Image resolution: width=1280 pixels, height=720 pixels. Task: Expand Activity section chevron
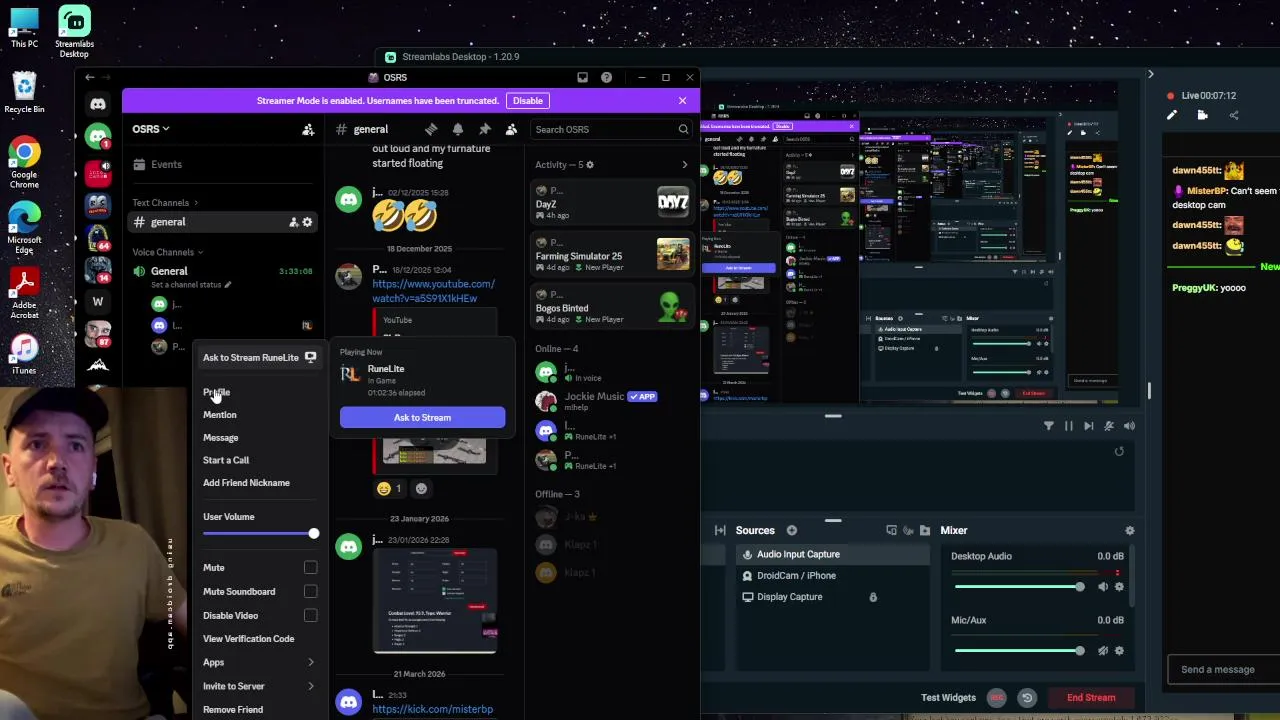tap(684, 165)
